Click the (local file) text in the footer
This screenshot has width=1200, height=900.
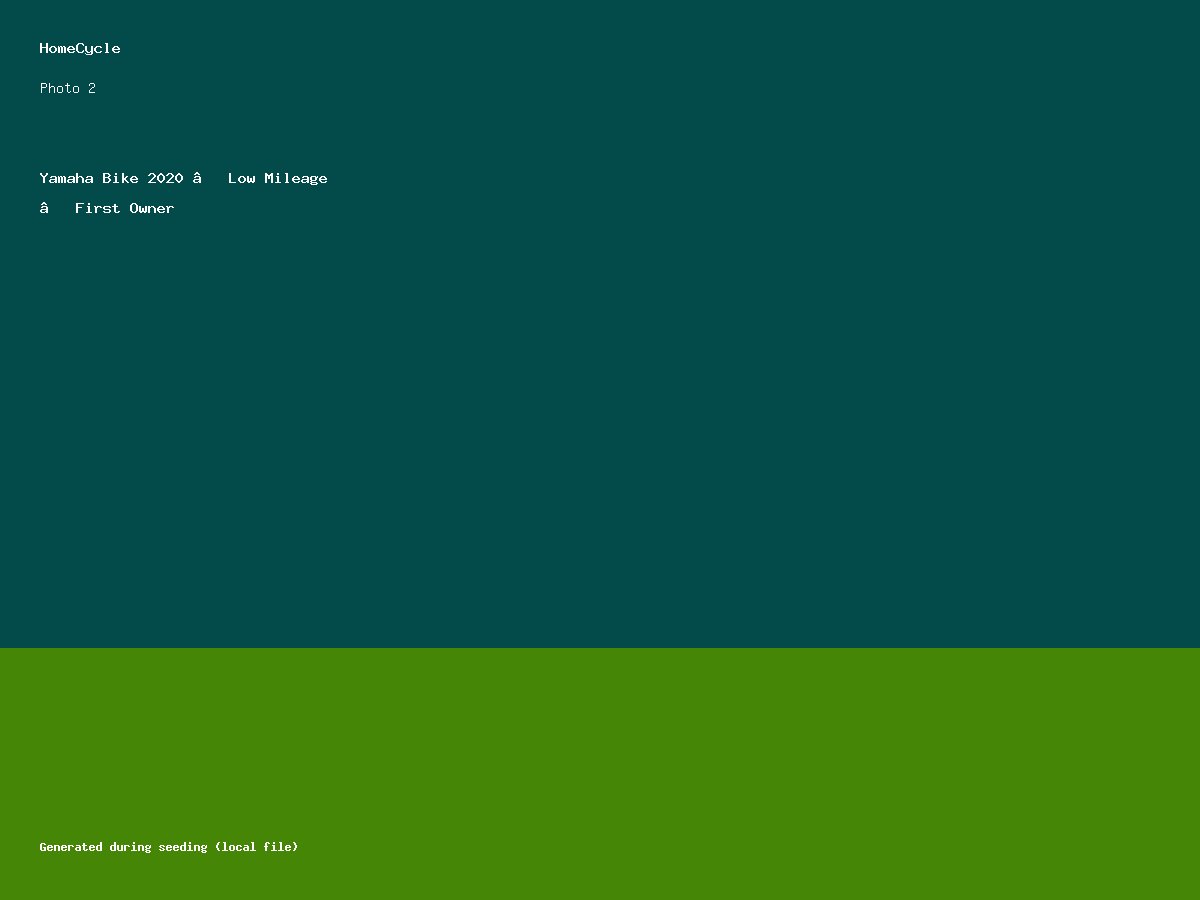pos(256,847)
